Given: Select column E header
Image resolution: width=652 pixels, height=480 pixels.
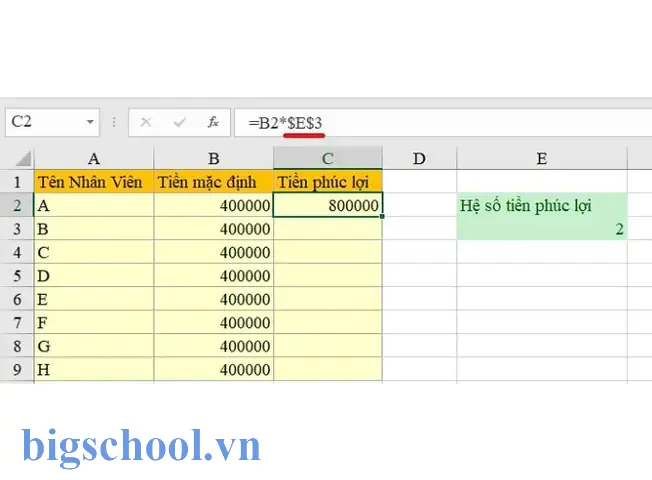Looking at the screenshot, I should point(541,158).
